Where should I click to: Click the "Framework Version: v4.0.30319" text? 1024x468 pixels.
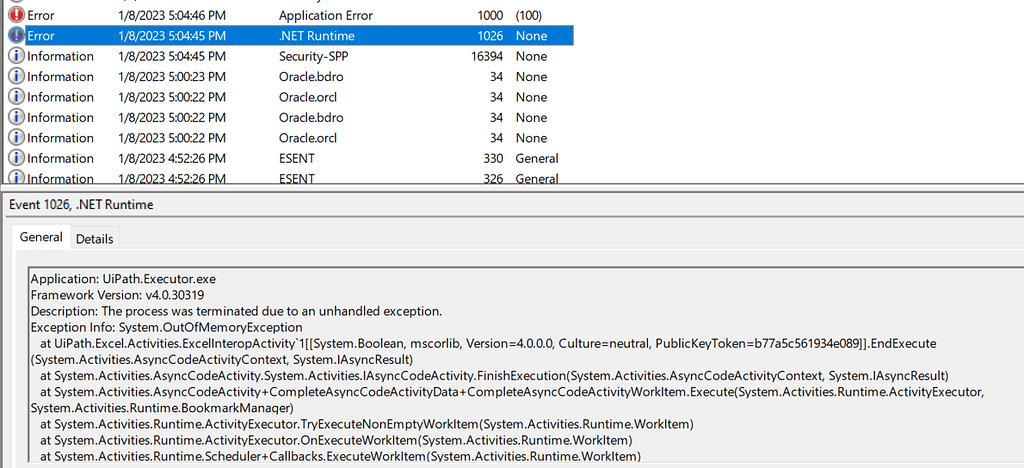pos(116,295)
